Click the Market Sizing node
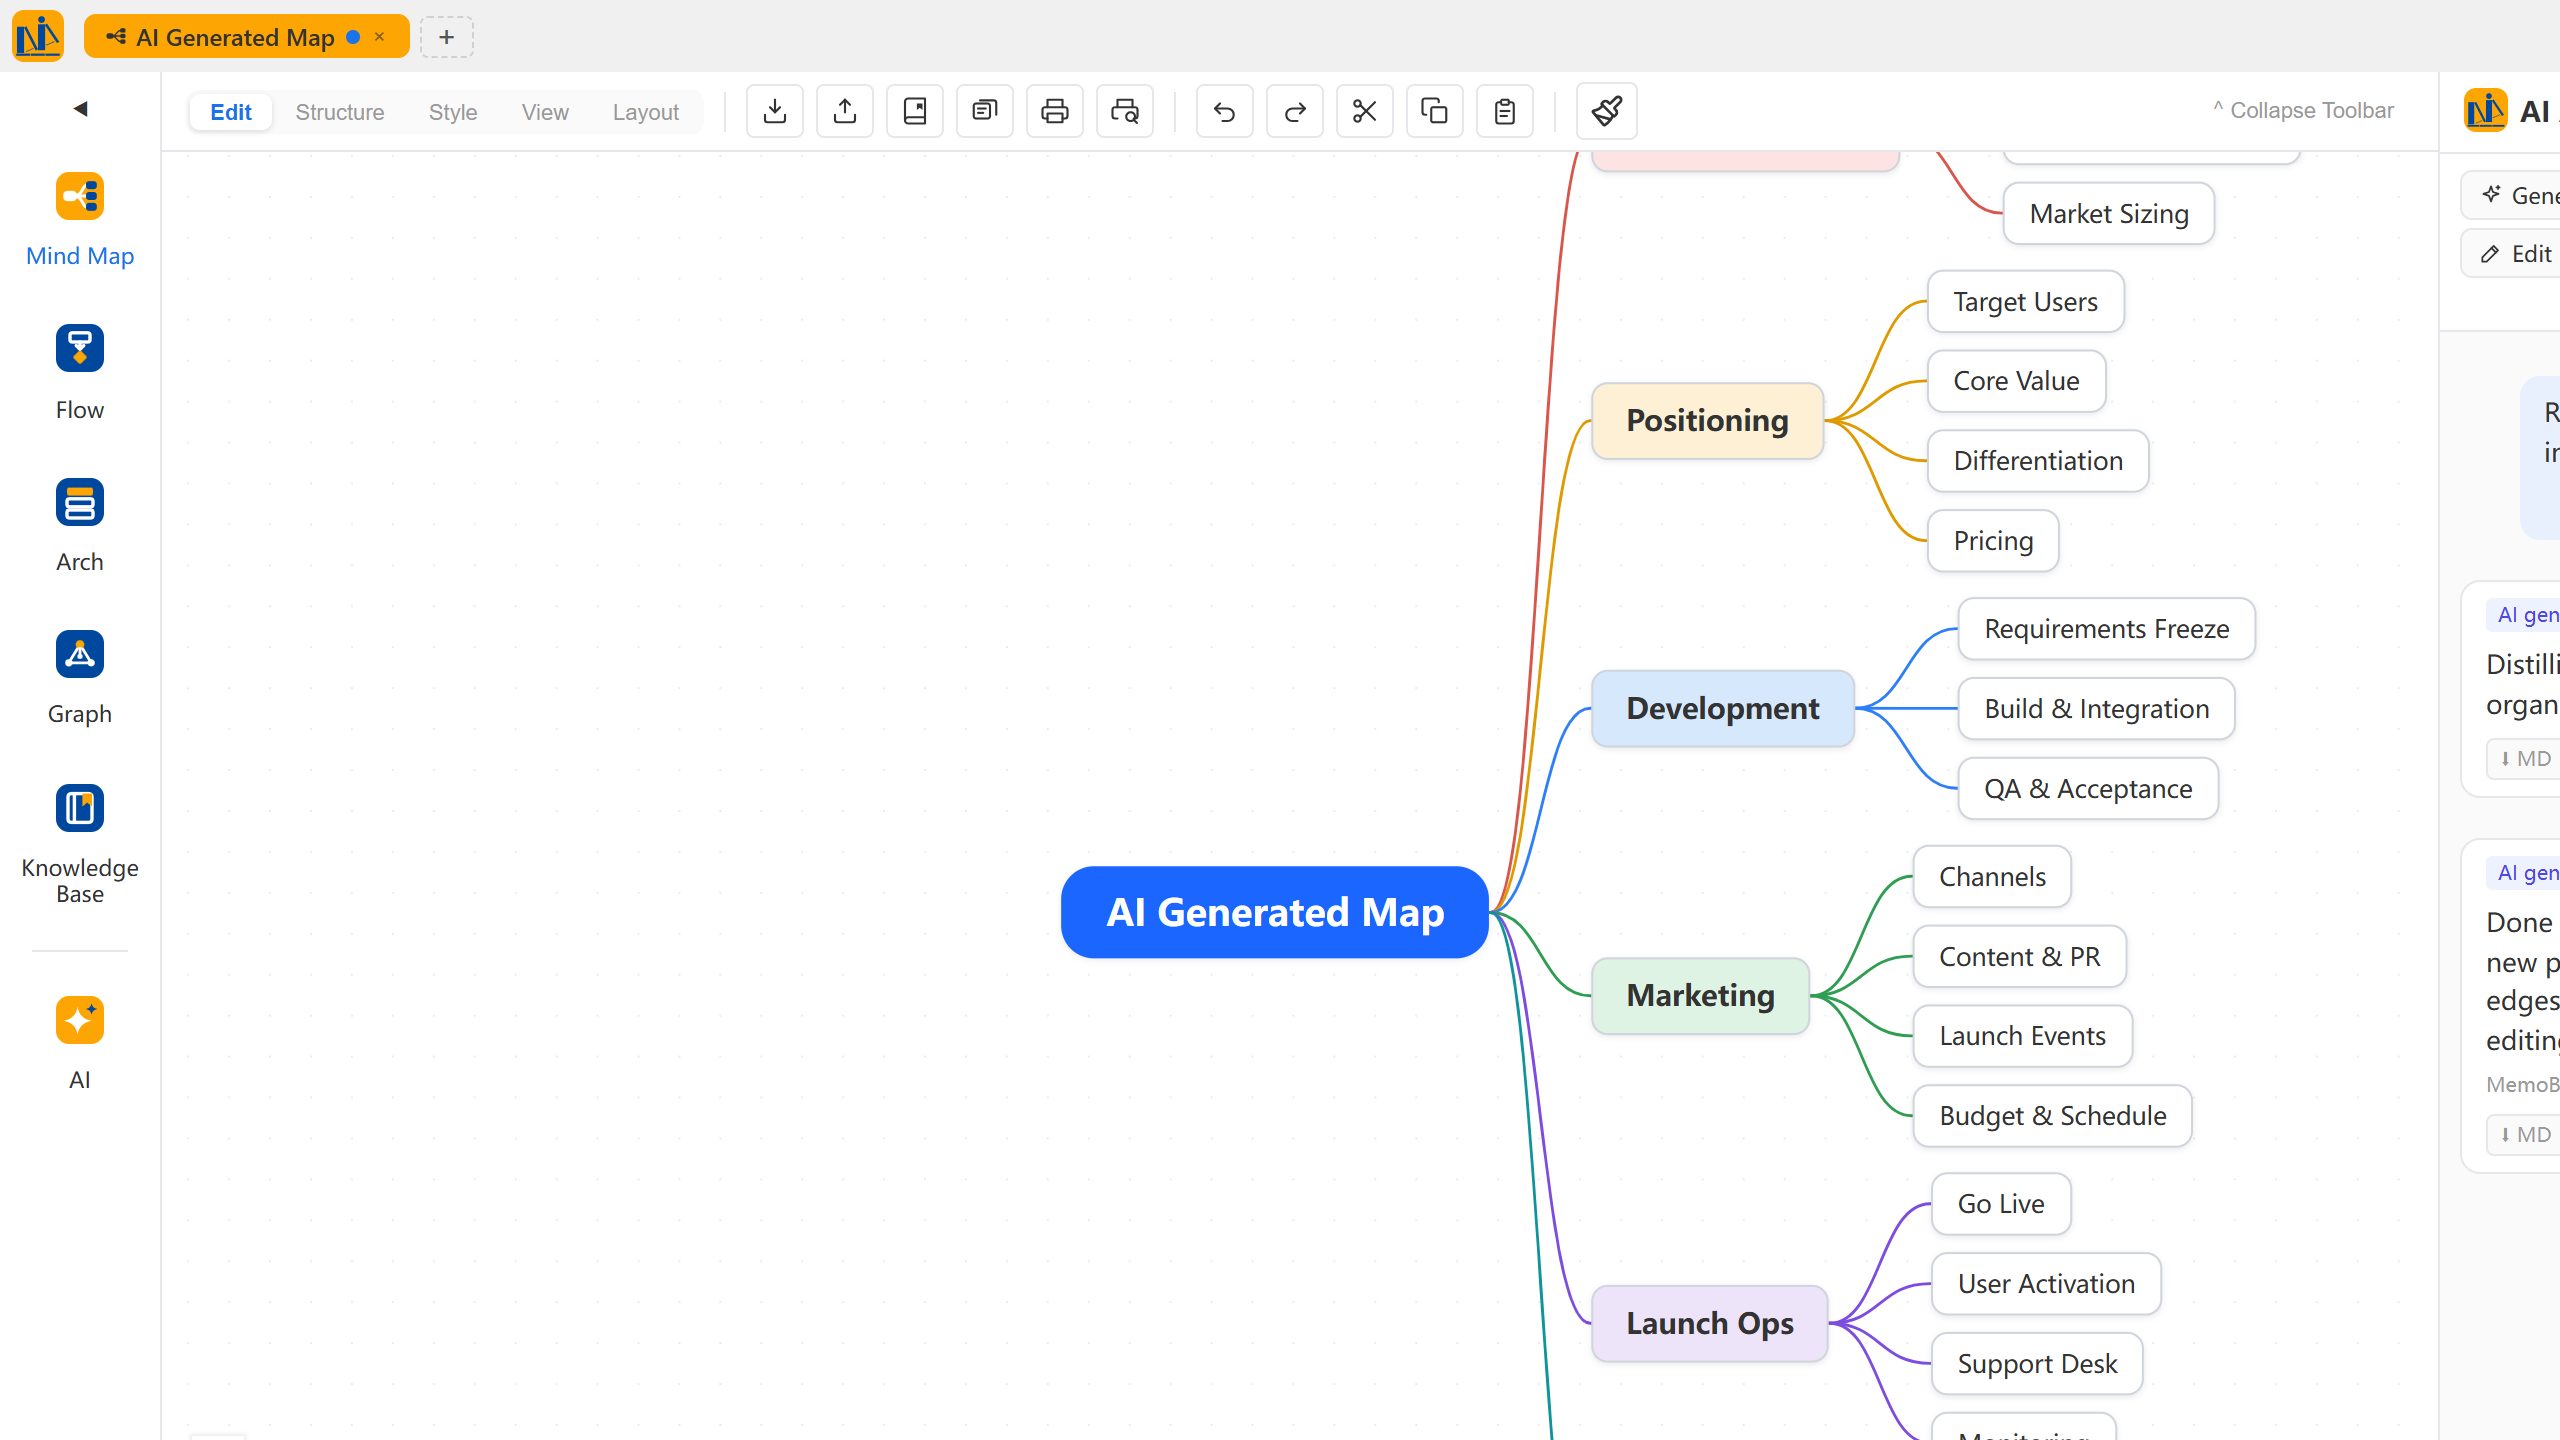2560x1440 pixels. point(2109,213)
